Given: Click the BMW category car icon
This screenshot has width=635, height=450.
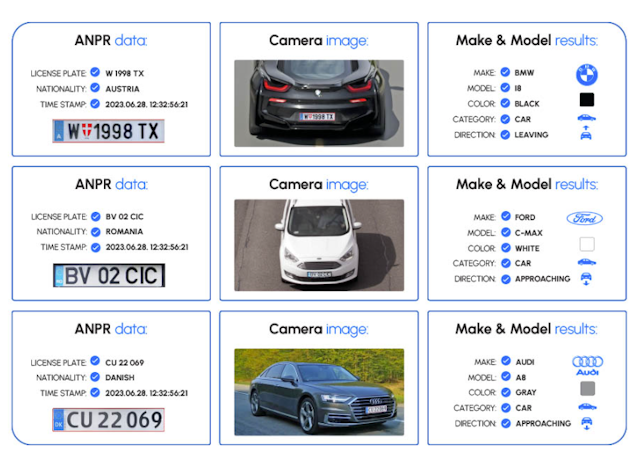Looking at the screenshot, I should [586, 118].
